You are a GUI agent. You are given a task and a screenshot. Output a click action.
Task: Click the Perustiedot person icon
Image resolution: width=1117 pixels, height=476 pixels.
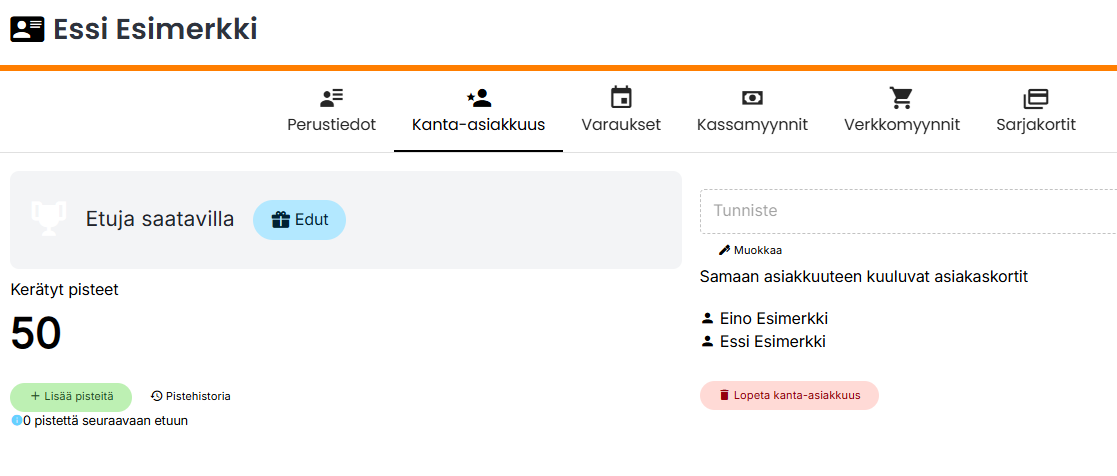pyautogui.click(x=331, y=98)
